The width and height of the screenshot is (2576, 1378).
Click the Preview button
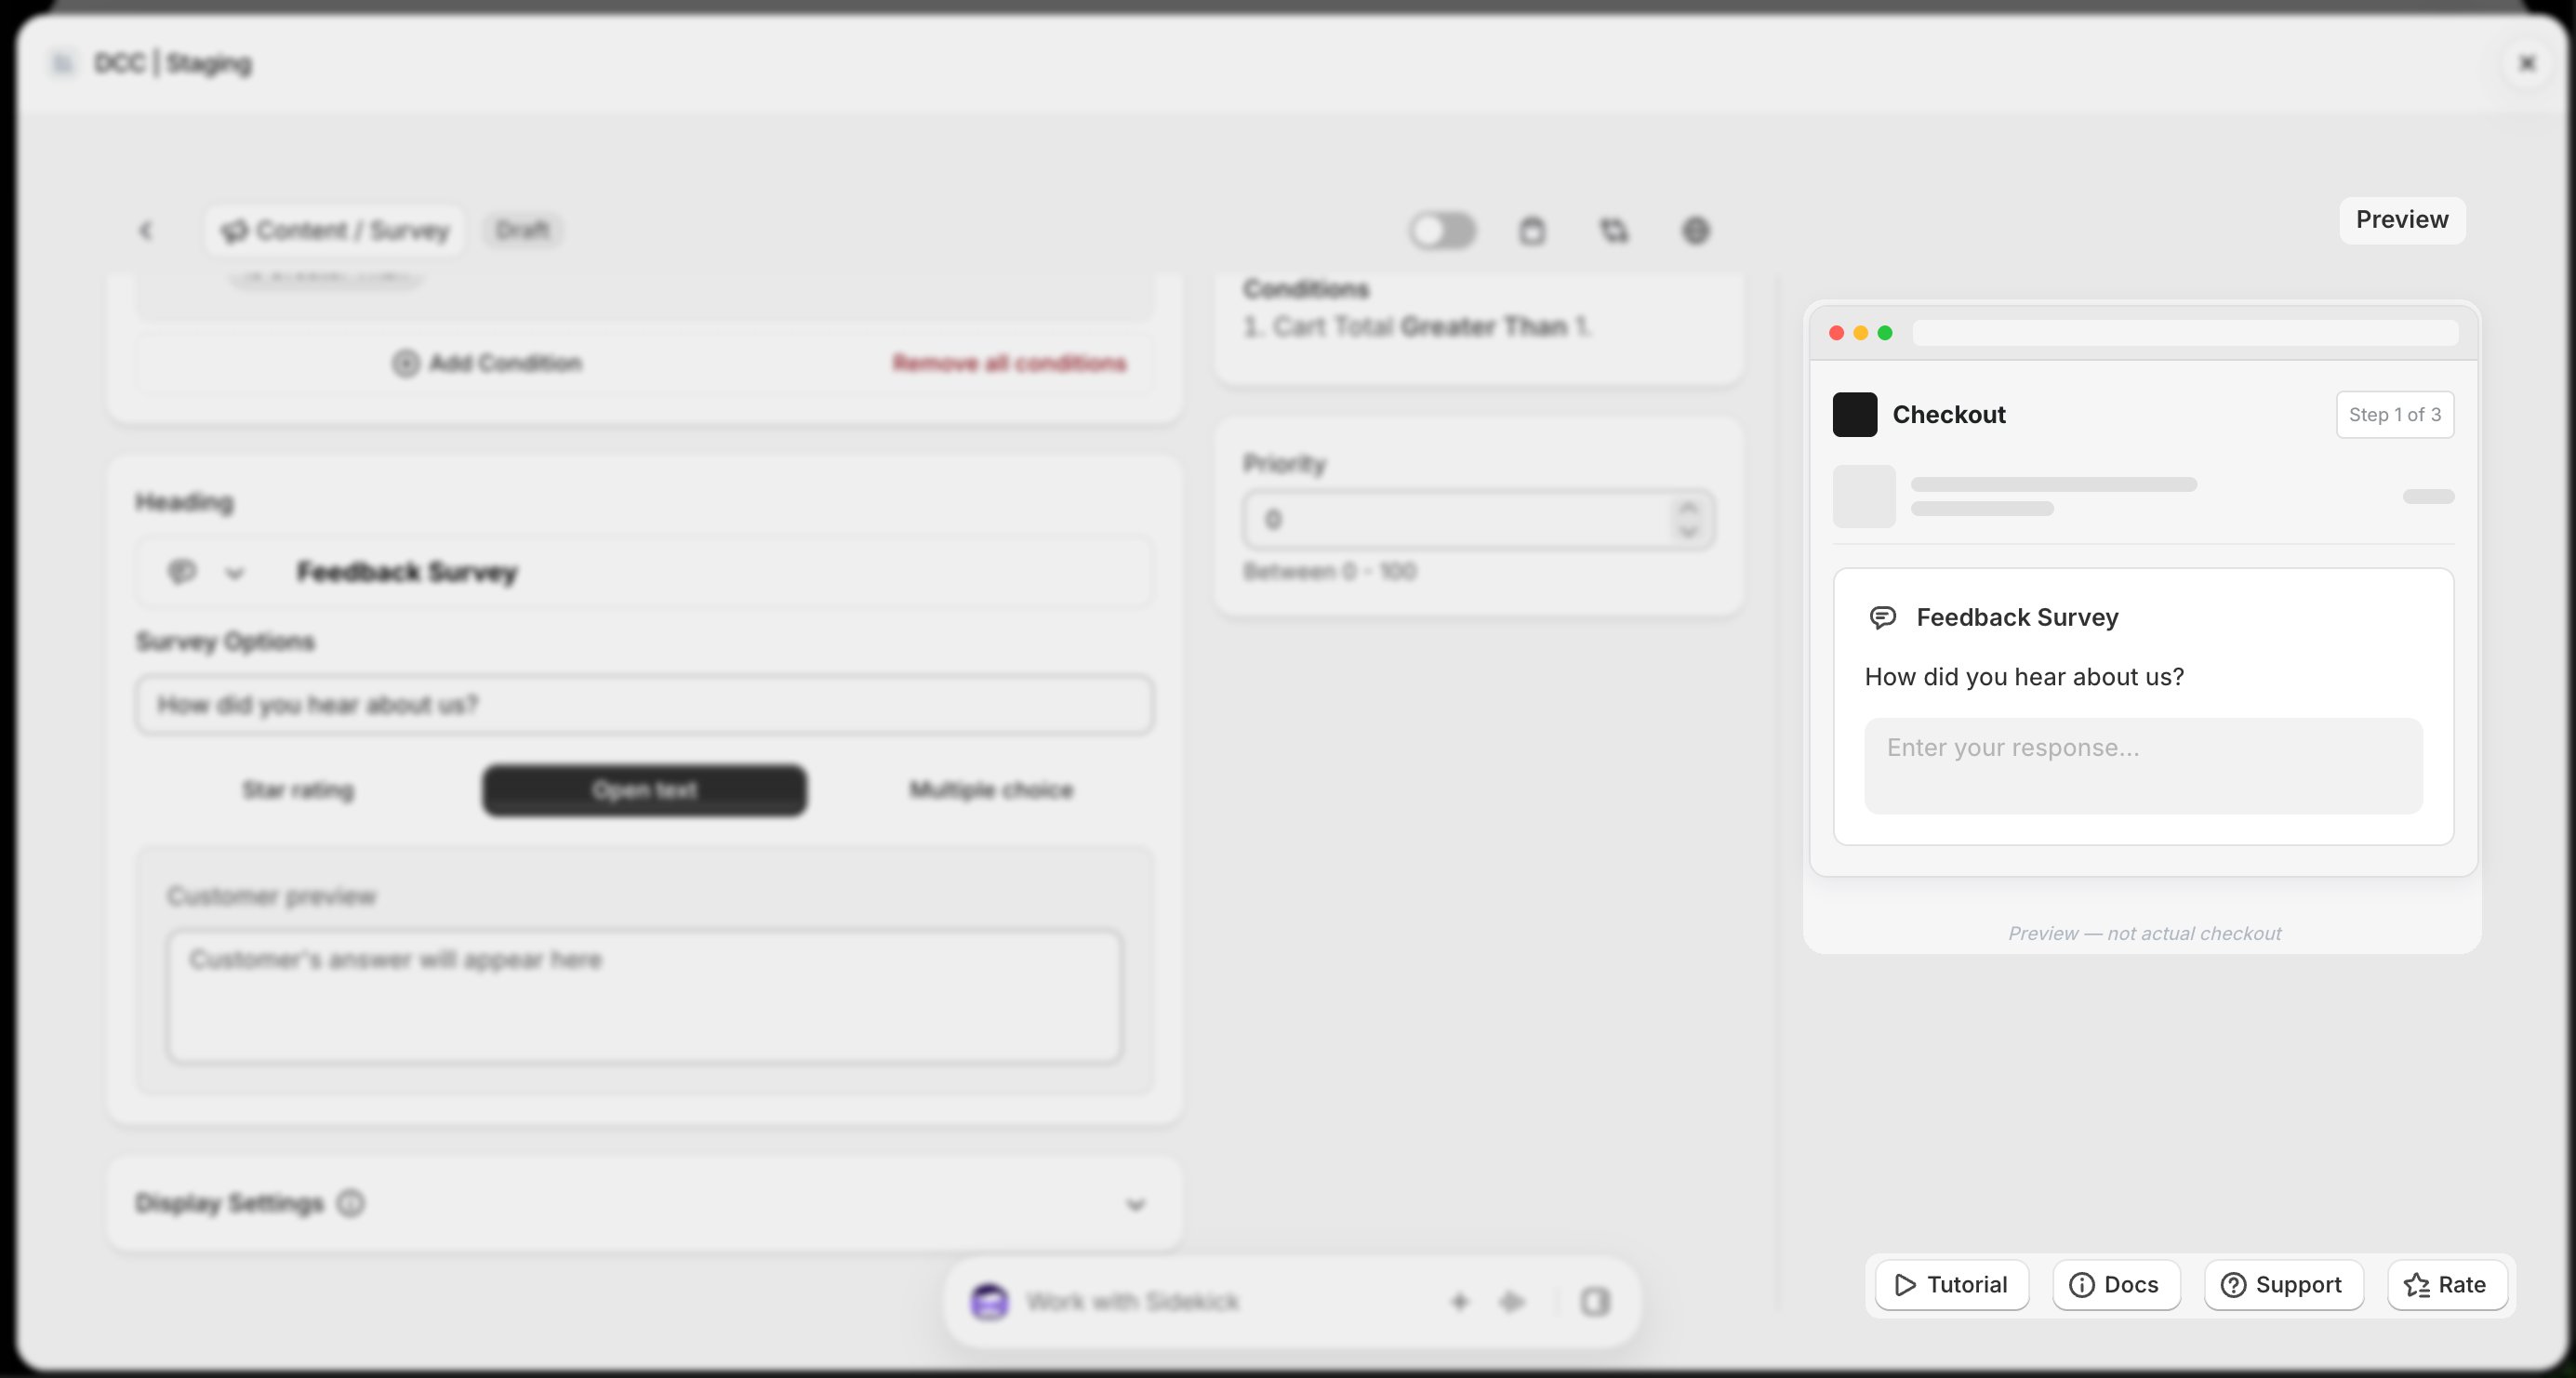pos(2402,220)
